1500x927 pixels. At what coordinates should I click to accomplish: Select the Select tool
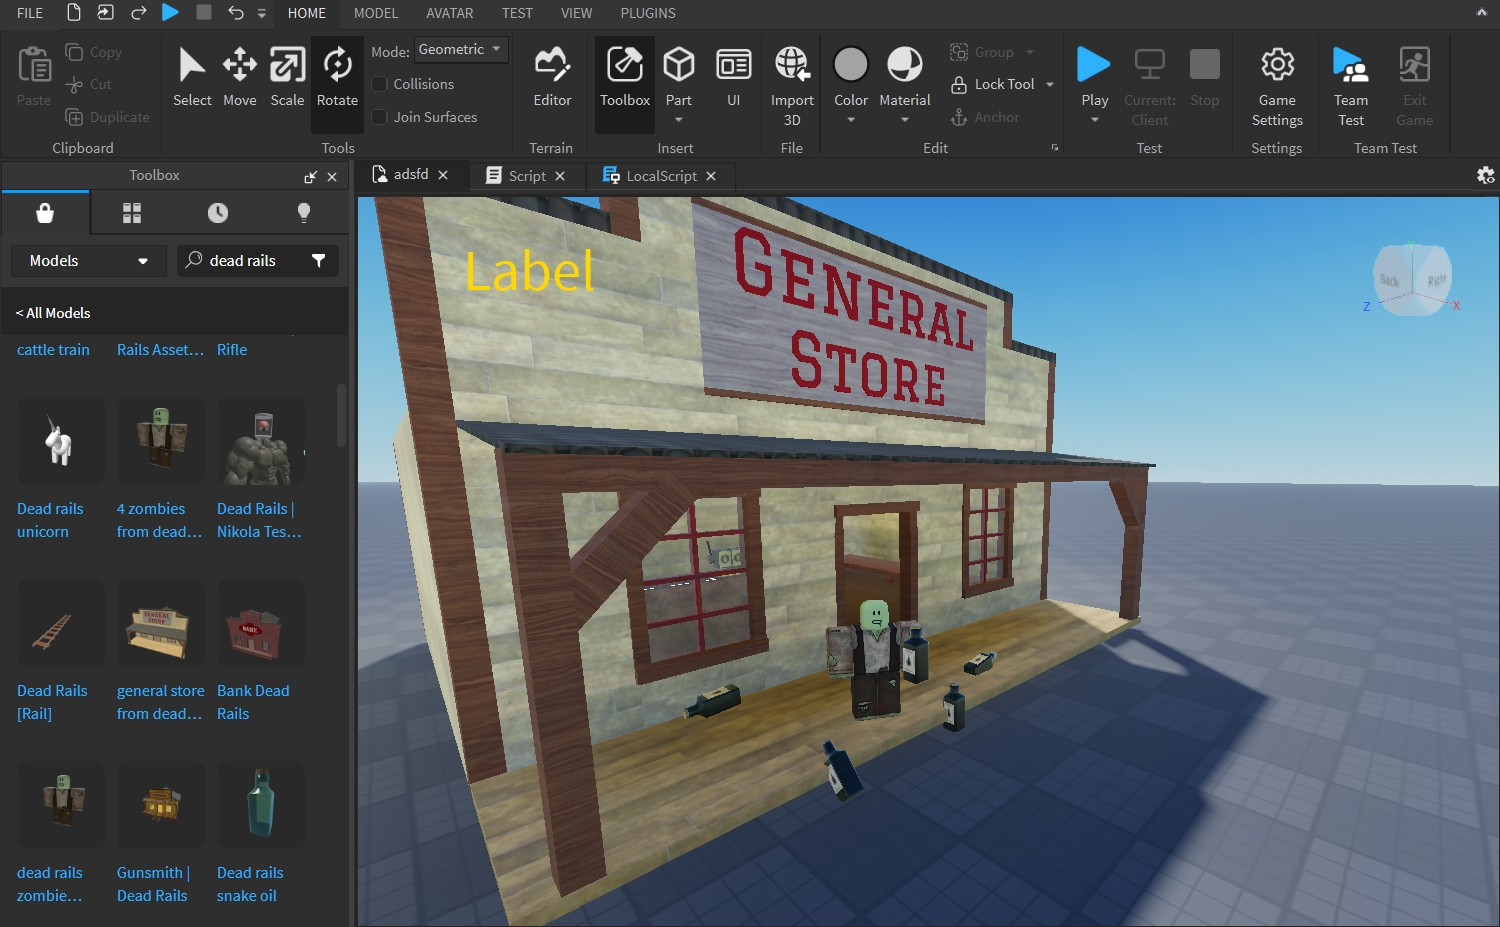(192, 78)
